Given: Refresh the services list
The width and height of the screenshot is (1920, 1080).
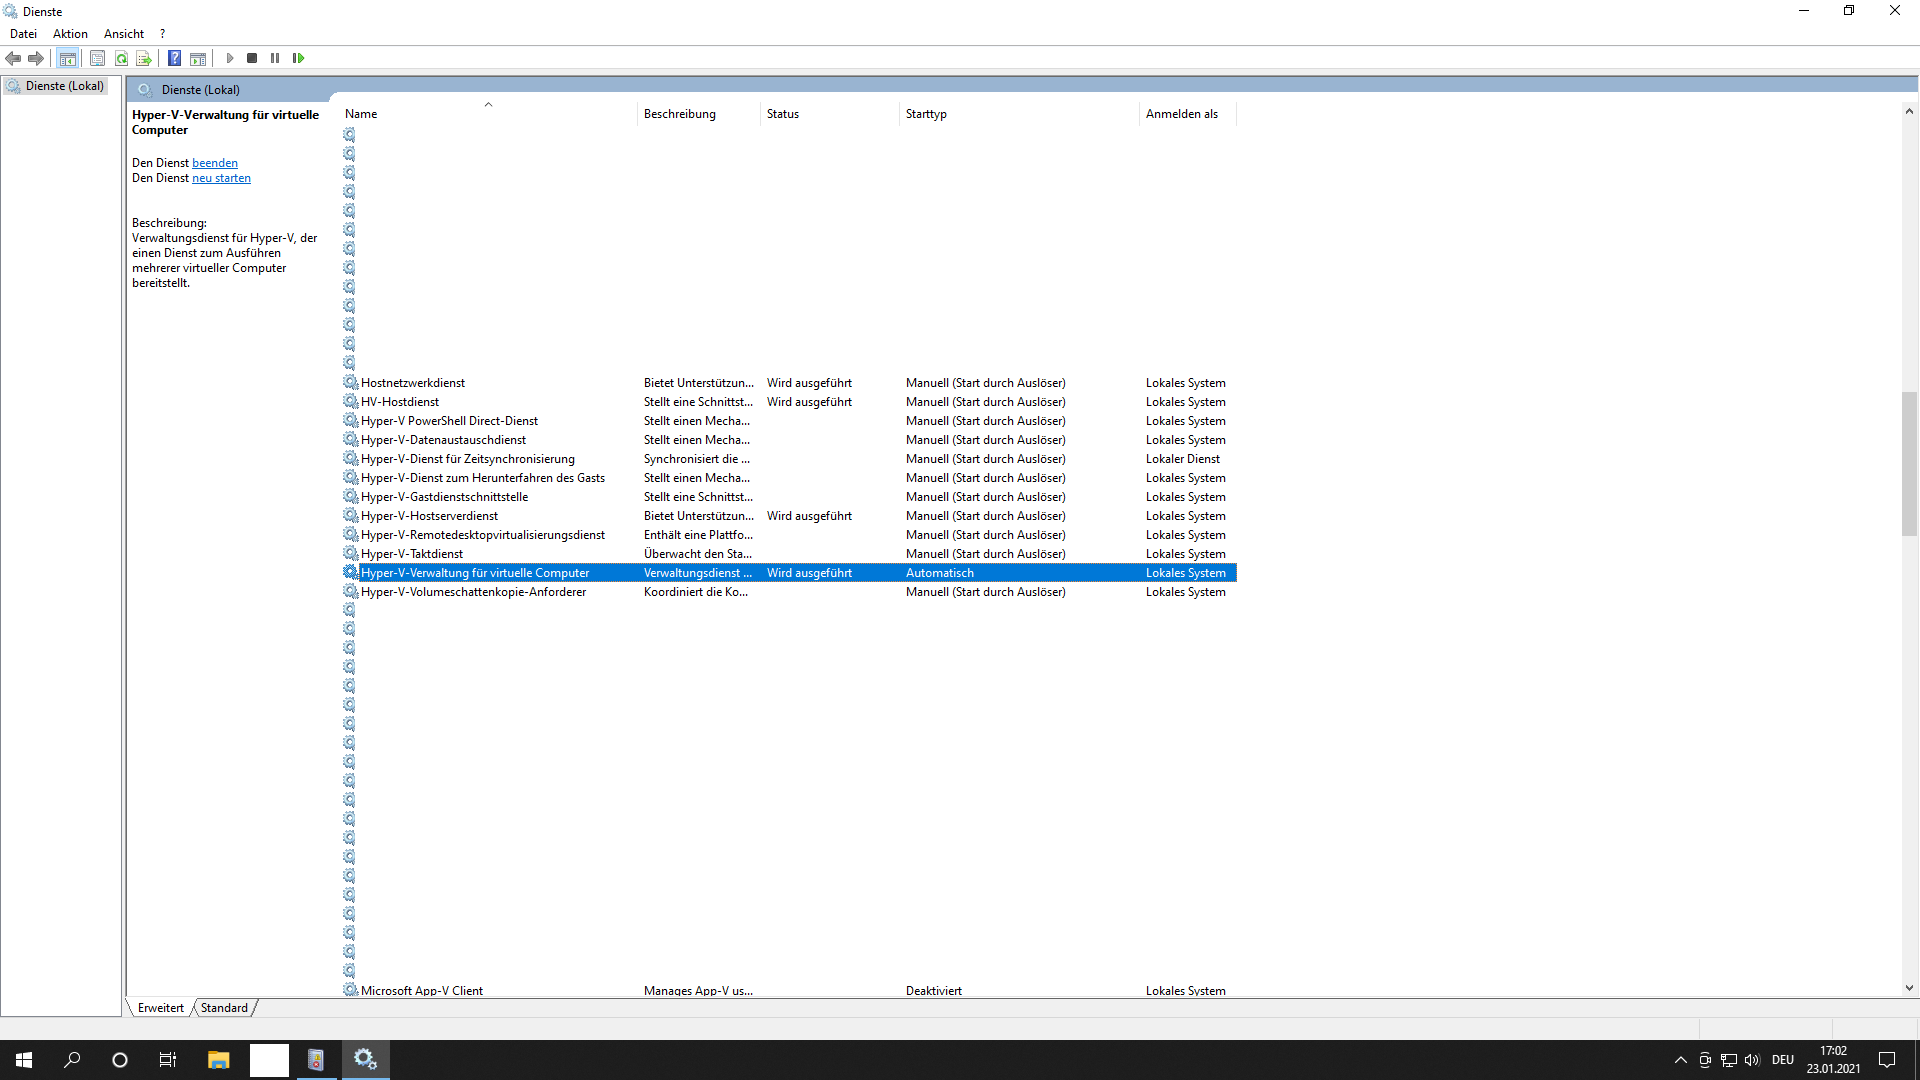Looking at the screenshot, I should [121, 58].
